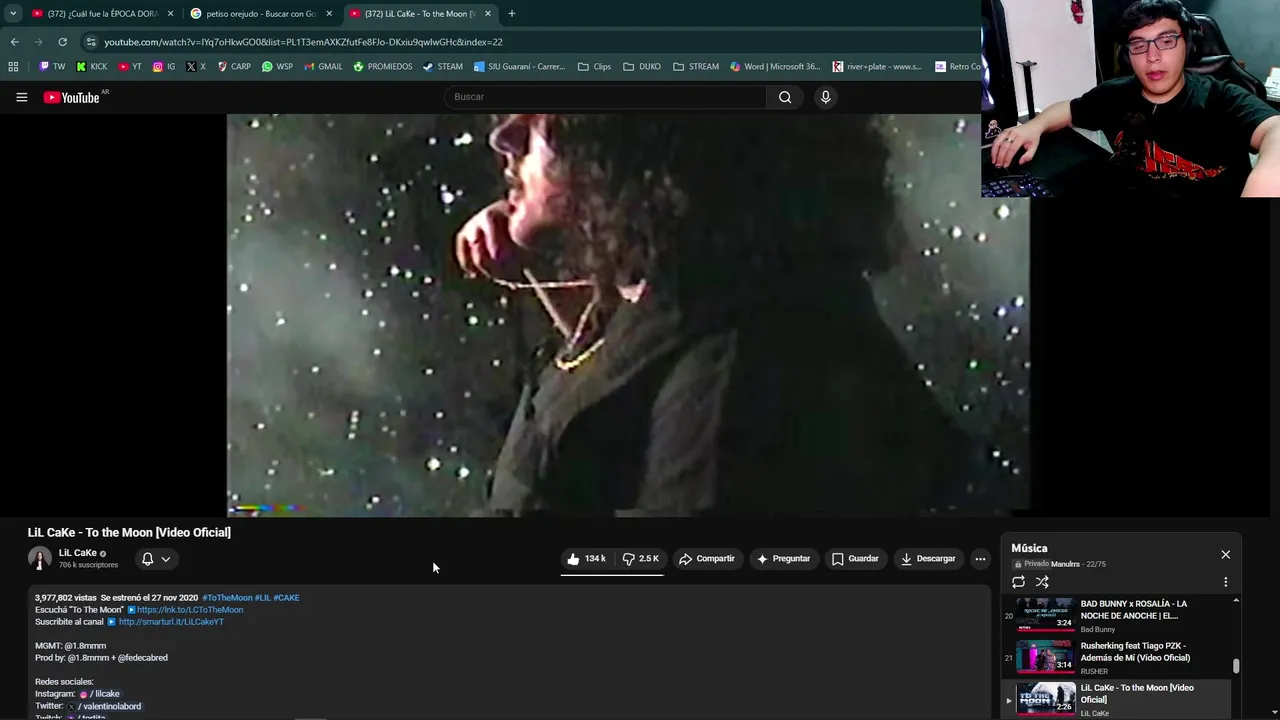Image resolution: width=1280 pixels, height=720 pixels.
Task: Open Música playlist title
Action: tap(1029, 548)
